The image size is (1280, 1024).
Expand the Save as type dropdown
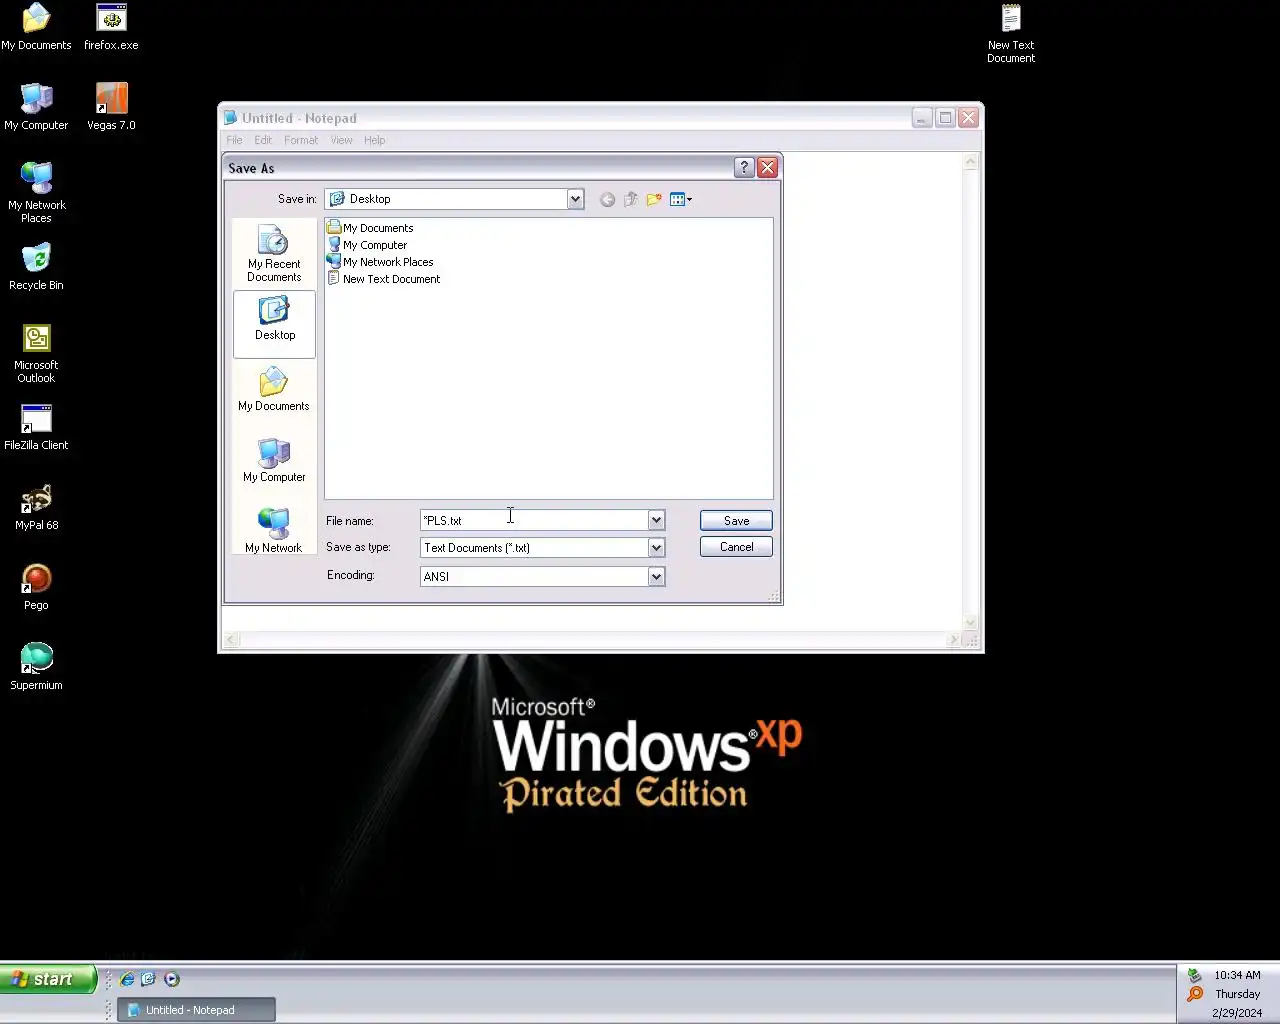point(656,548)
